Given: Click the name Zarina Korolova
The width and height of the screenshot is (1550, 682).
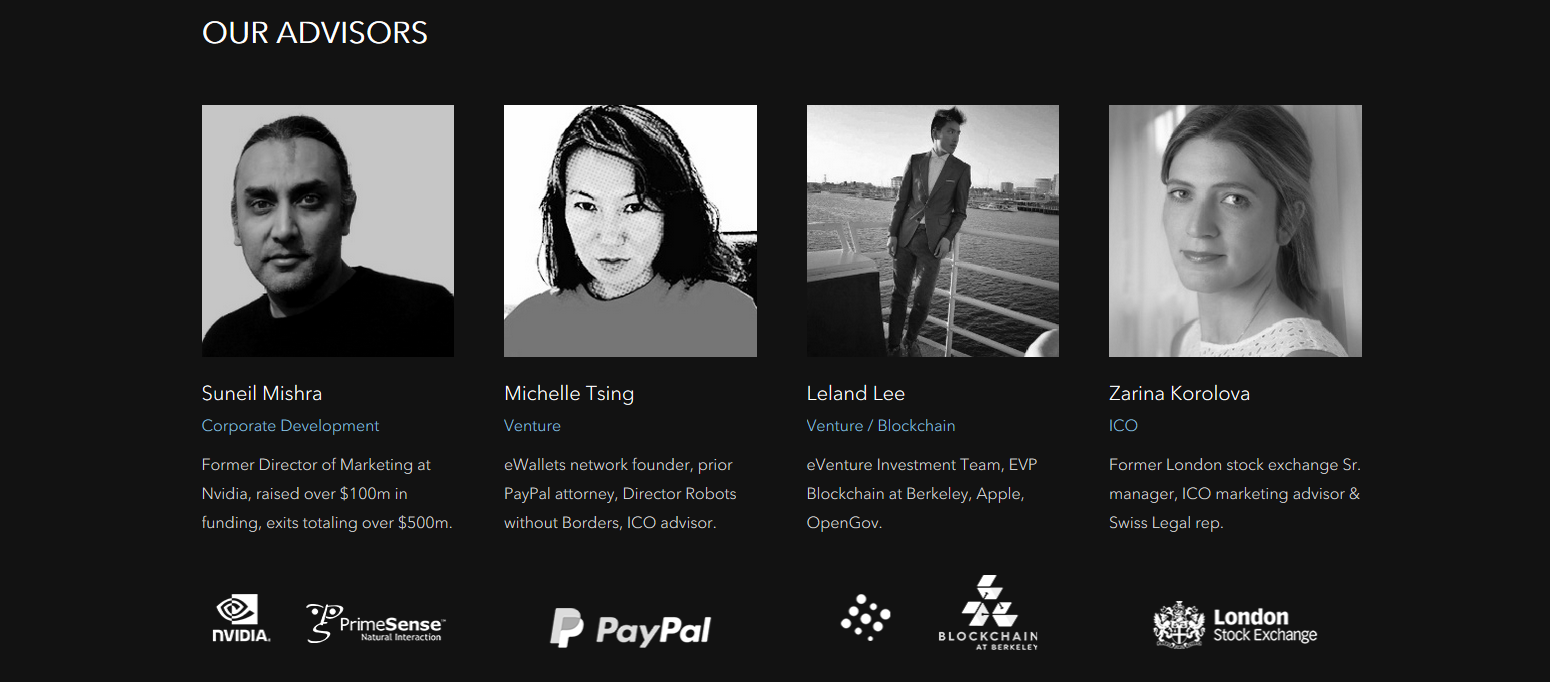Looking at the screenshot, I should coord(1179,393).
